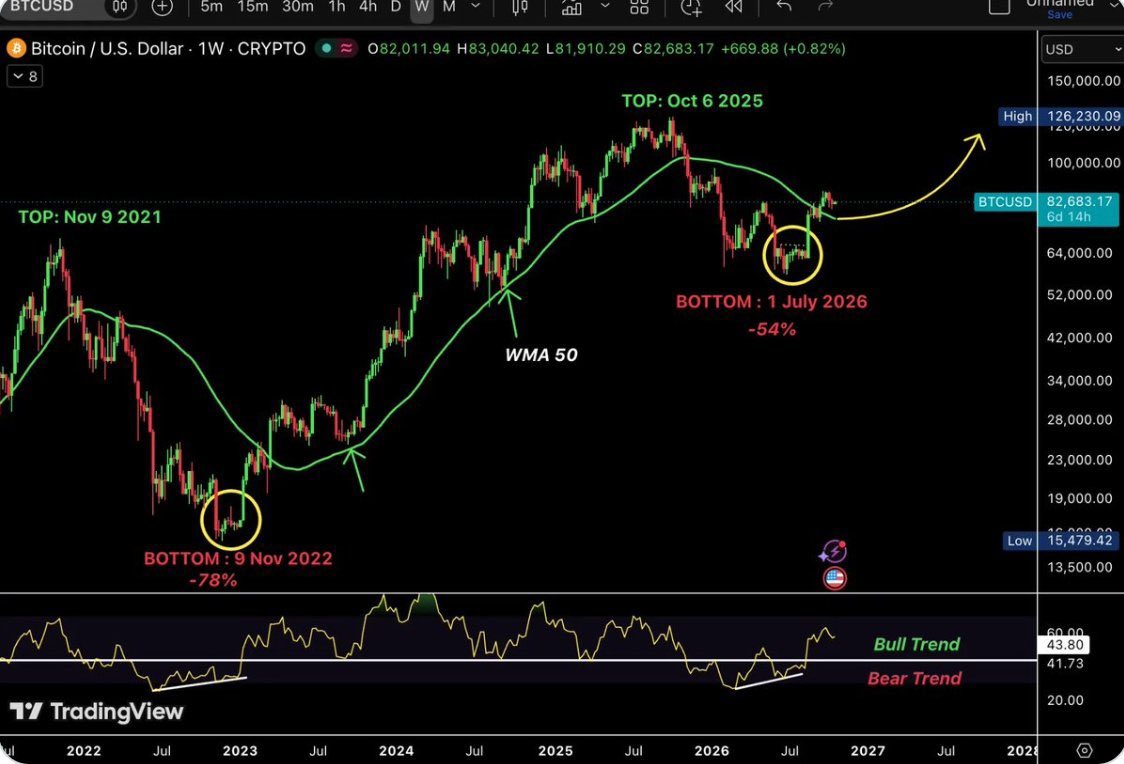Click the compare symbols icon beside BTCUSD

click(x=120, y=7)
